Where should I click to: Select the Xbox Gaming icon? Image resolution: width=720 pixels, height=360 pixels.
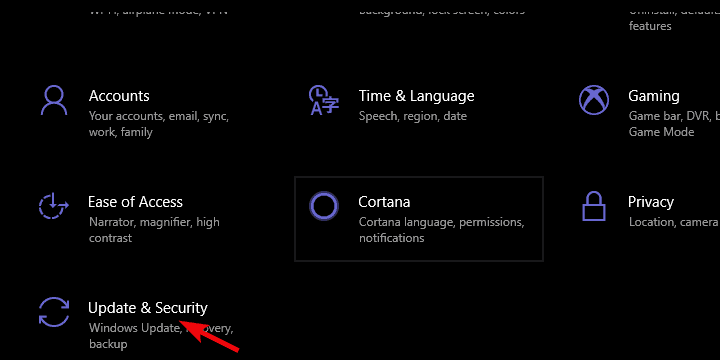point(594,100)
